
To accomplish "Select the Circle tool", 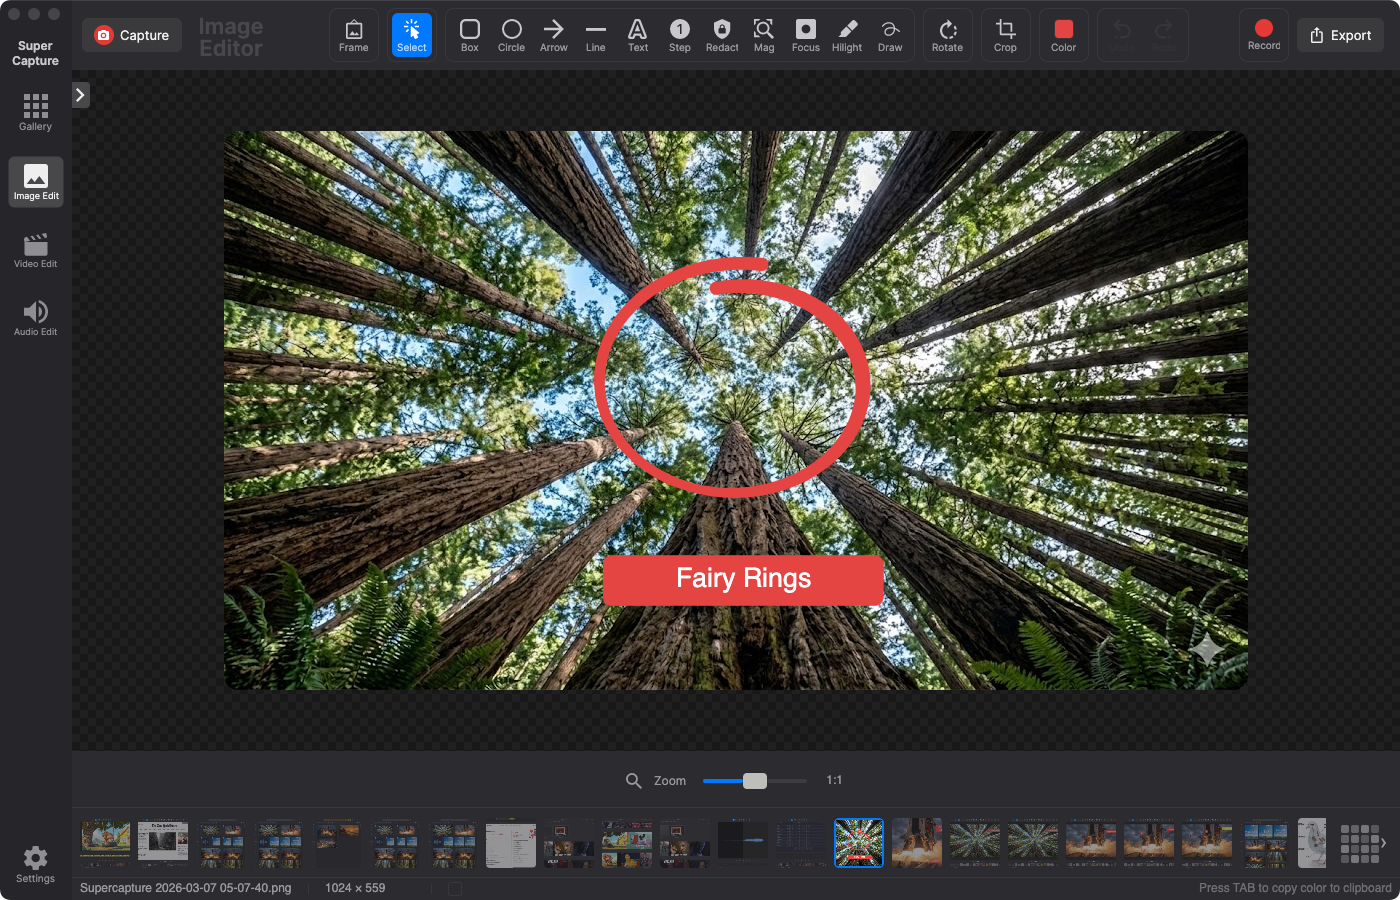I will point(511,35).
